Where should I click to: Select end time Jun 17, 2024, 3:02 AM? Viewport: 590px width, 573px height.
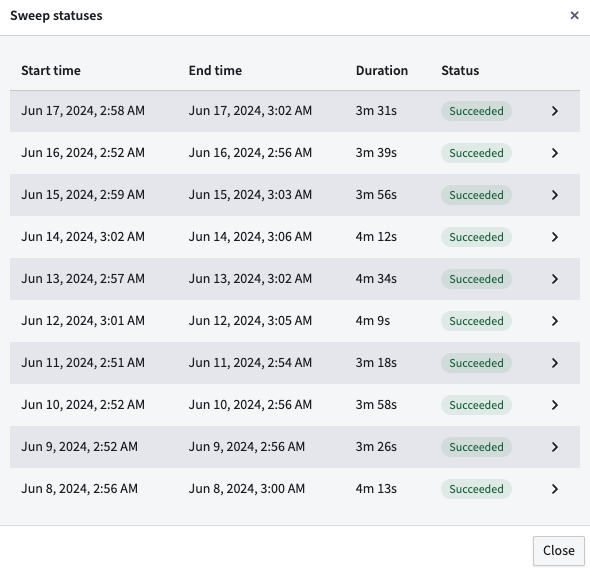pyautogui.click(x=250, y=111)
